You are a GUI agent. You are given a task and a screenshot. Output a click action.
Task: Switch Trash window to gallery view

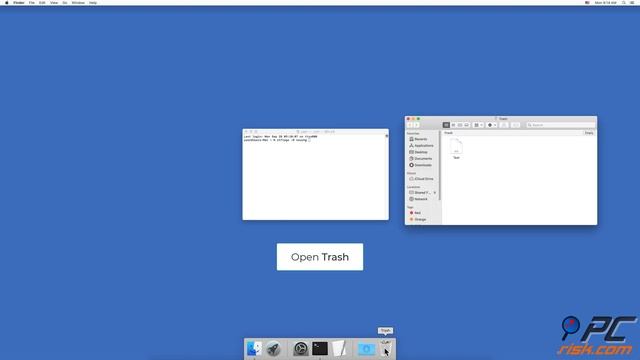coord(467,125)
